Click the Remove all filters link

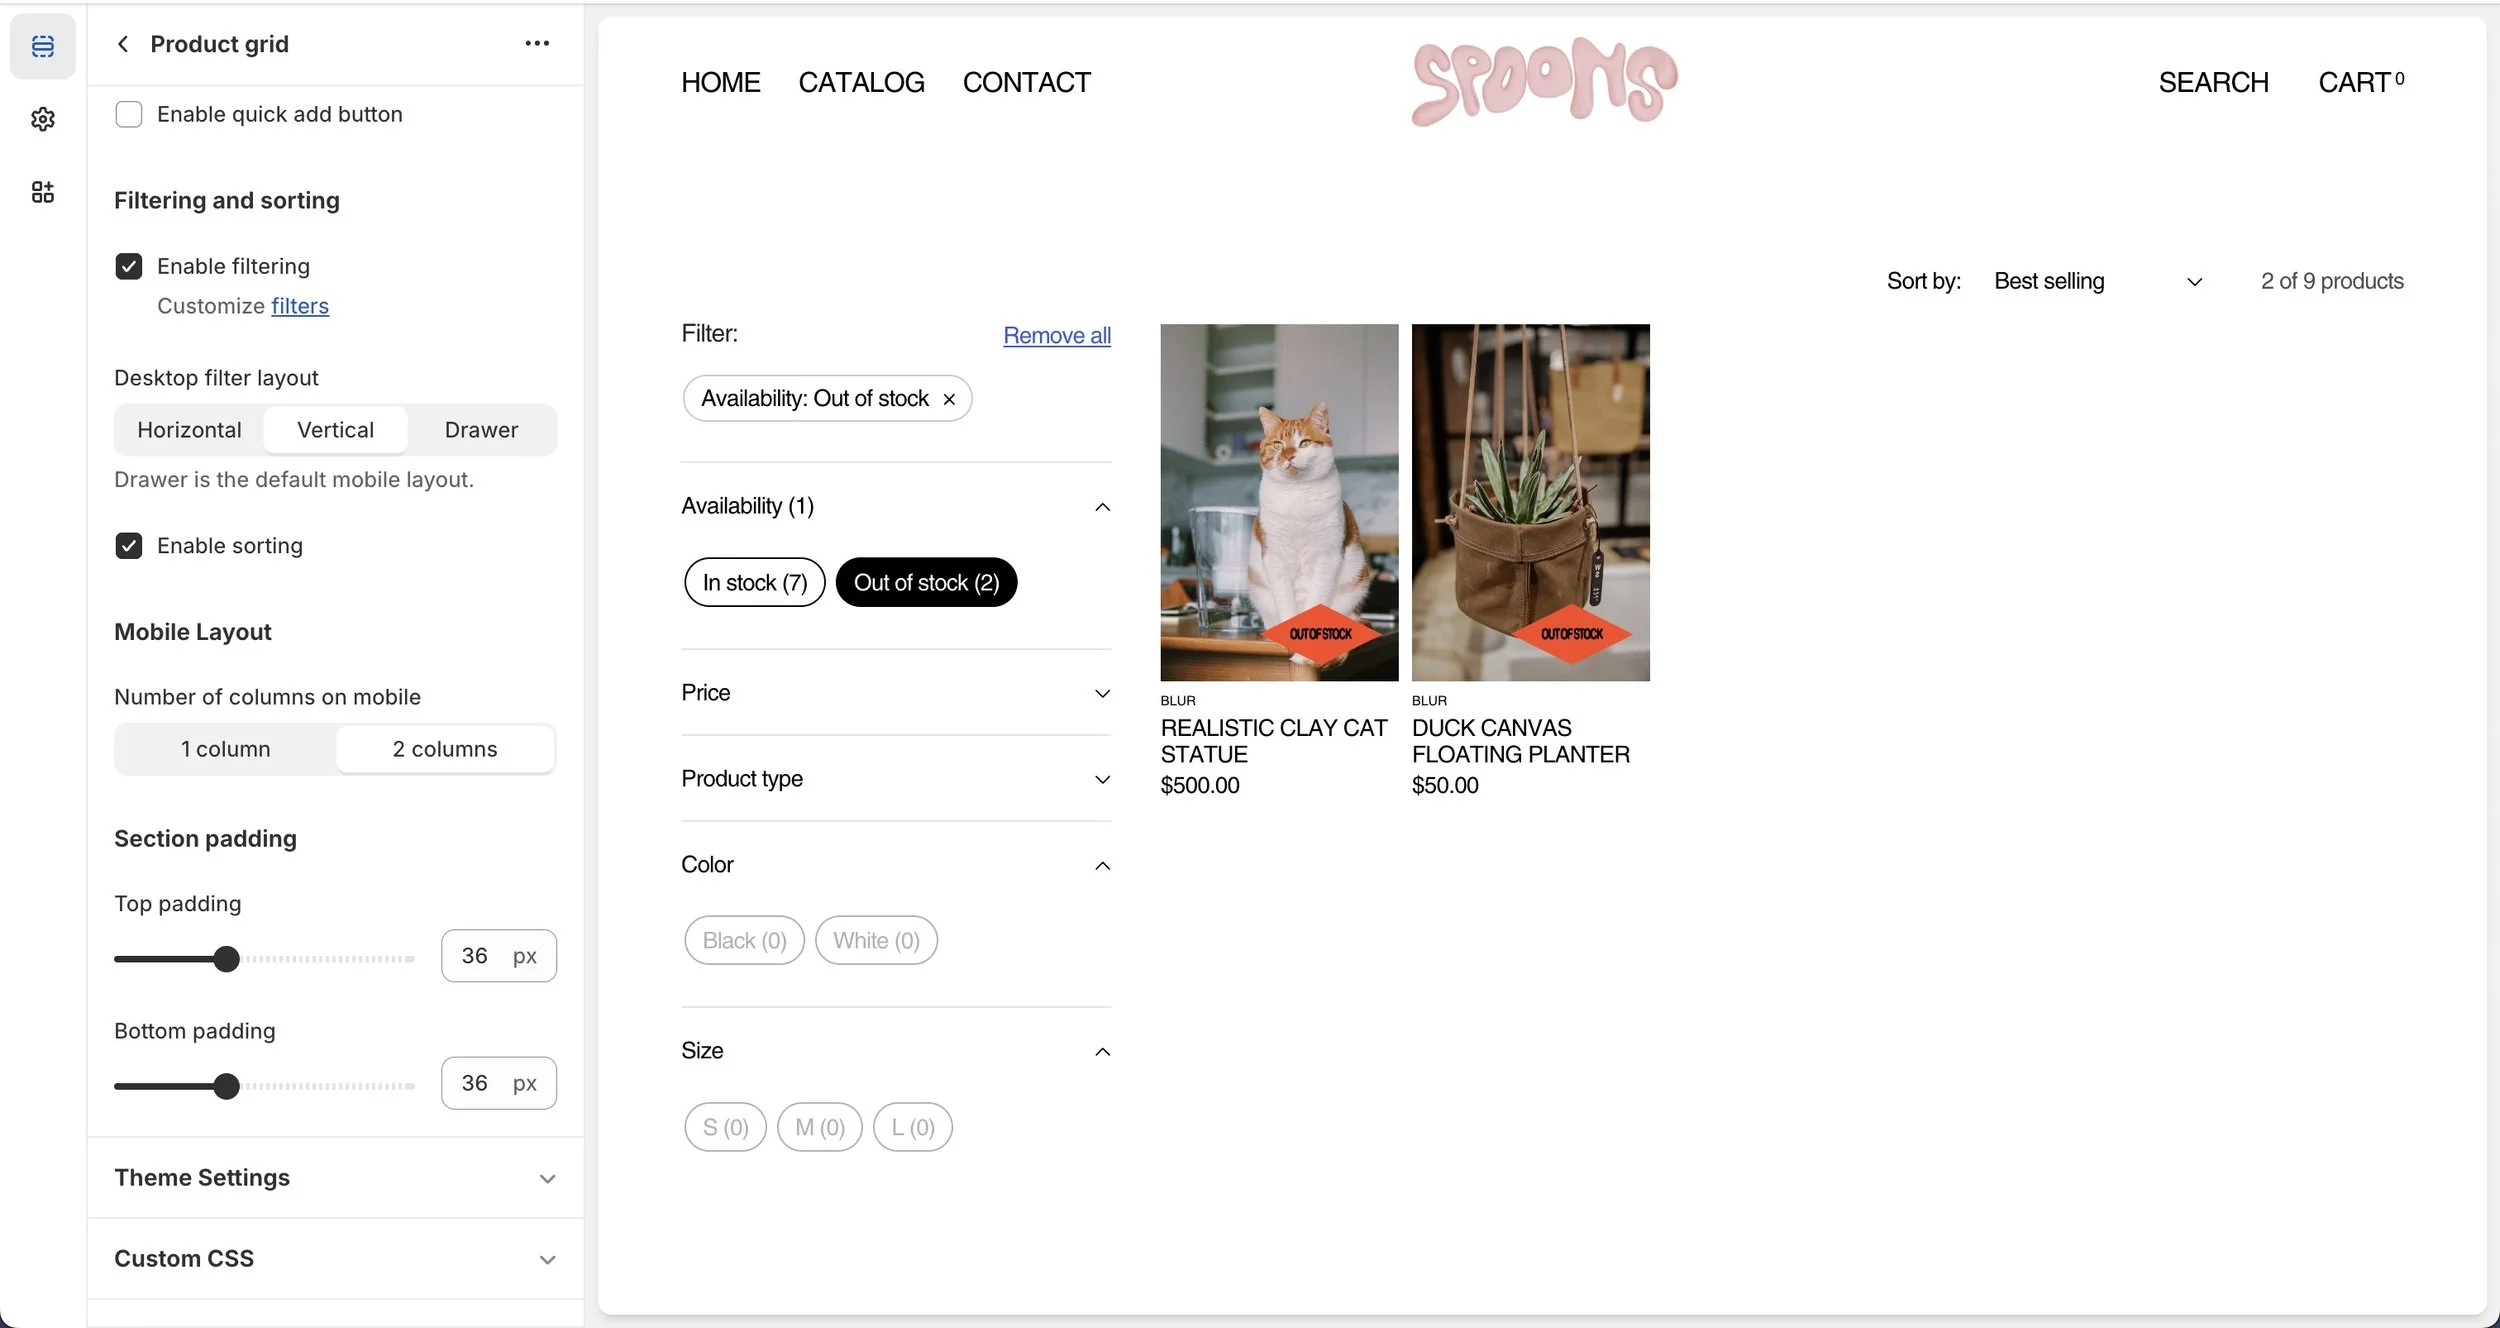[1057, 336]
